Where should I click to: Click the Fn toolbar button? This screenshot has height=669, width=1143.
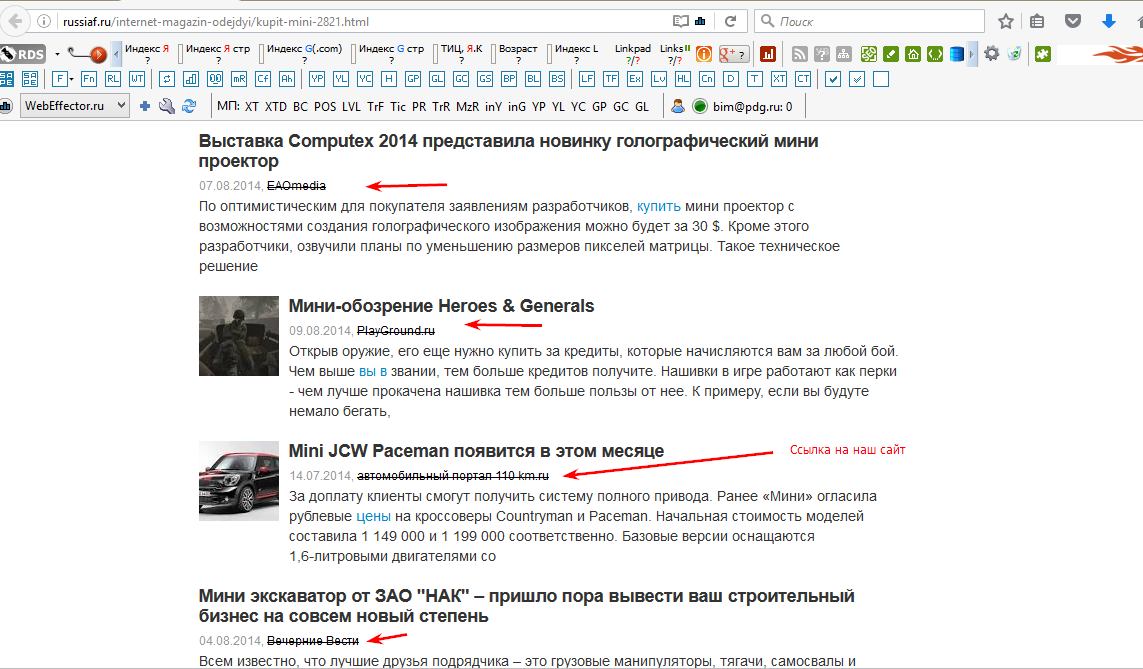(x=89, y=79)
